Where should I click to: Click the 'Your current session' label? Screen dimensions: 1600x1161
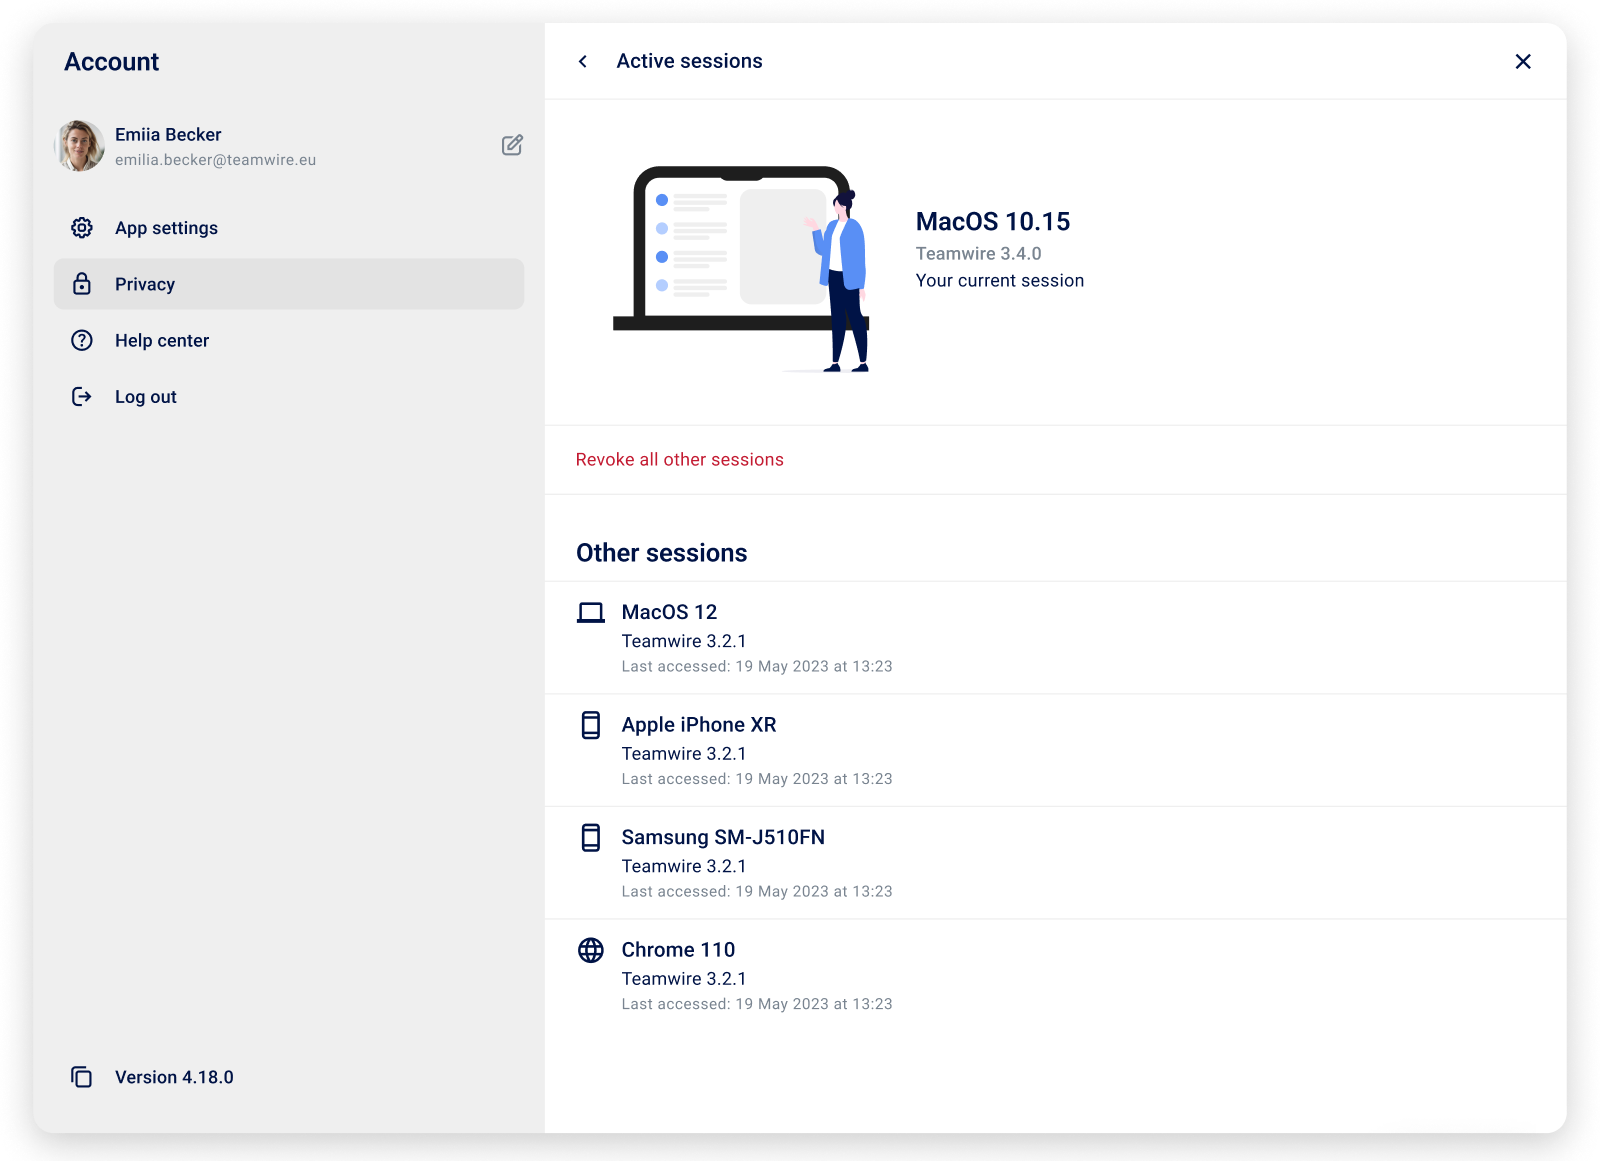[x=1000, y=281]
